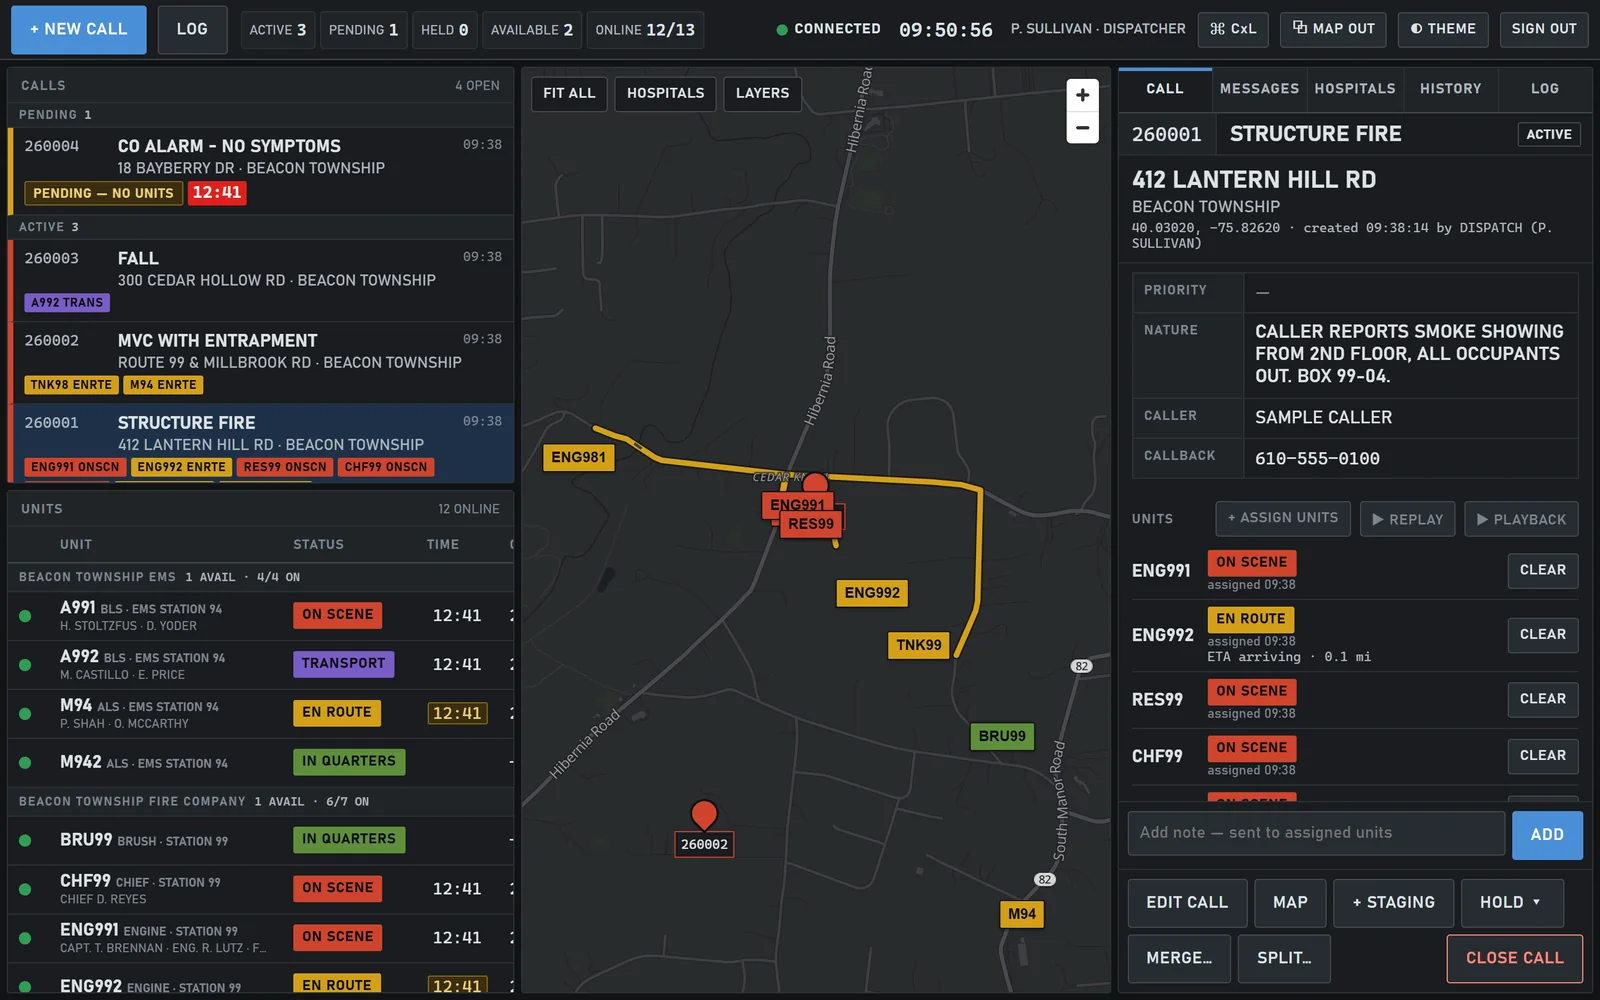Click CLOSE CALL button
Screen dimensions: 1600x1000
[x=1514, y=958]
